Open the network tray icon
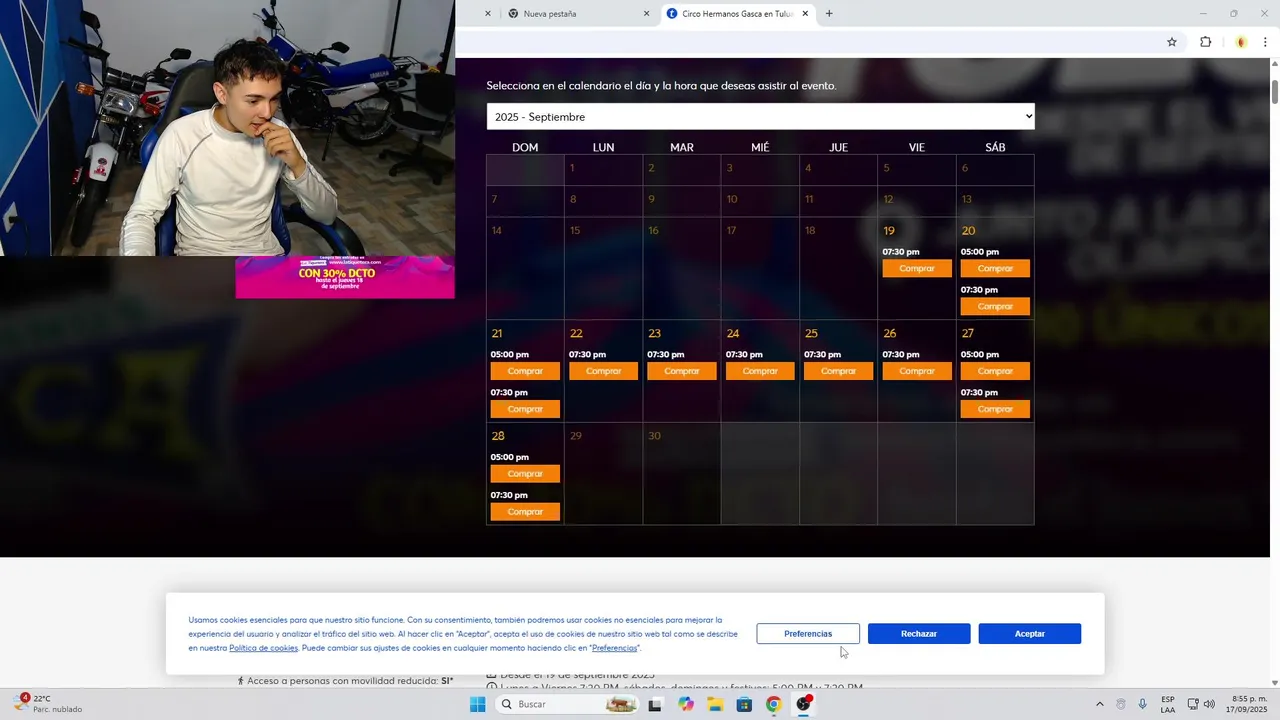The width and height of the screenshot is (1280, 720). pyautogui.click(x=1193, y=704)
